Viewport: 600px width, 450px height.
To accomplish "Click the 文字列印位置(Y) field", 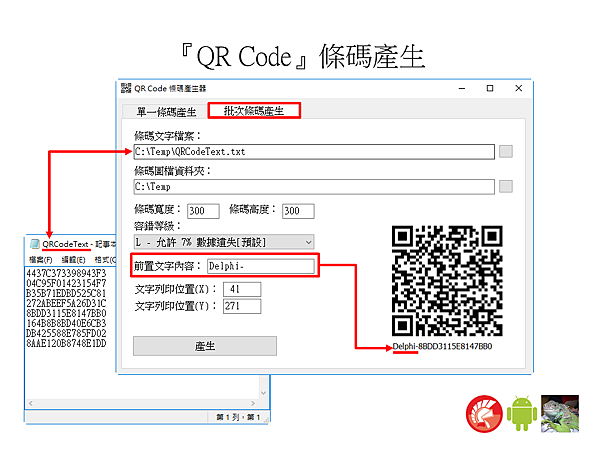I will 242,306.
